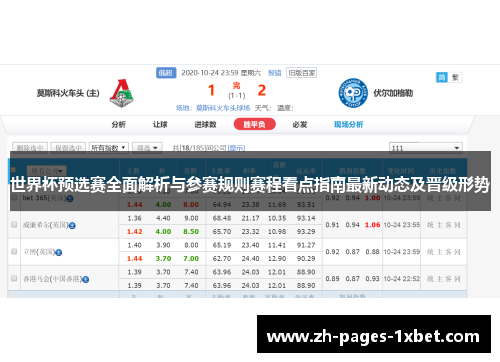Open the 111 dropdown selector
500x362 pixels.
(426, 148)
